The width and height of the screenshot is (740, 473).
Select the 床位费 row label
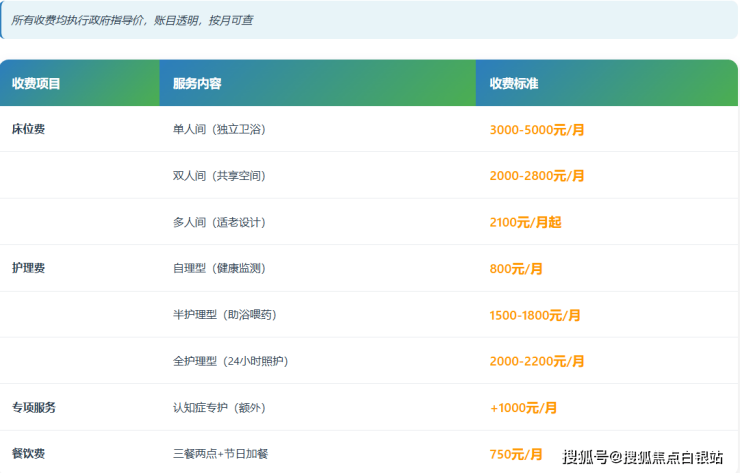(x=28, y=129)
